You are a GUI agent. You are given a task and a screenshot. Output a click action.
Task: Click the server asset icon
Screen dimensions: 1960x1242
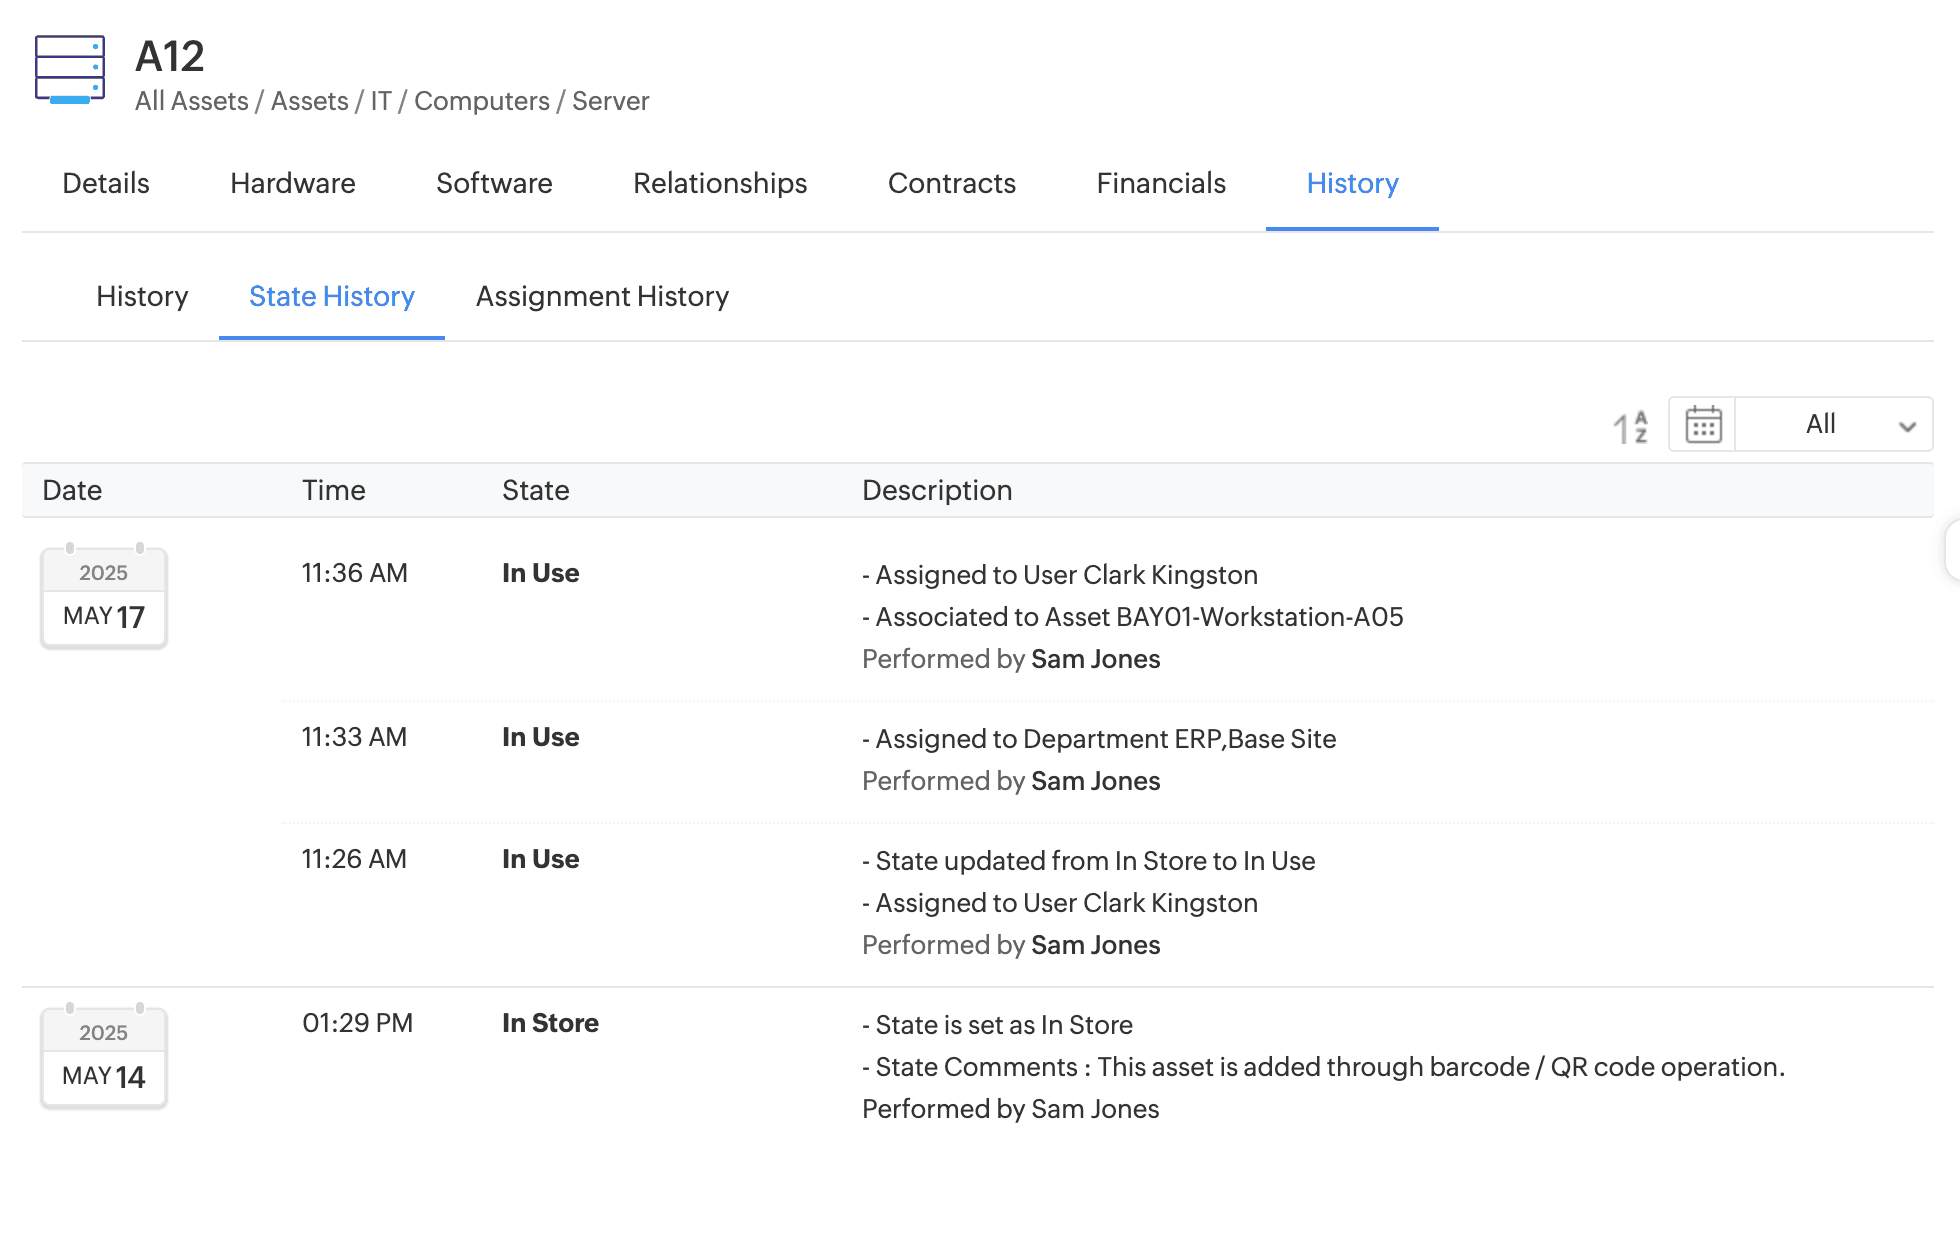pyautogui.click(x=70, y=70)
